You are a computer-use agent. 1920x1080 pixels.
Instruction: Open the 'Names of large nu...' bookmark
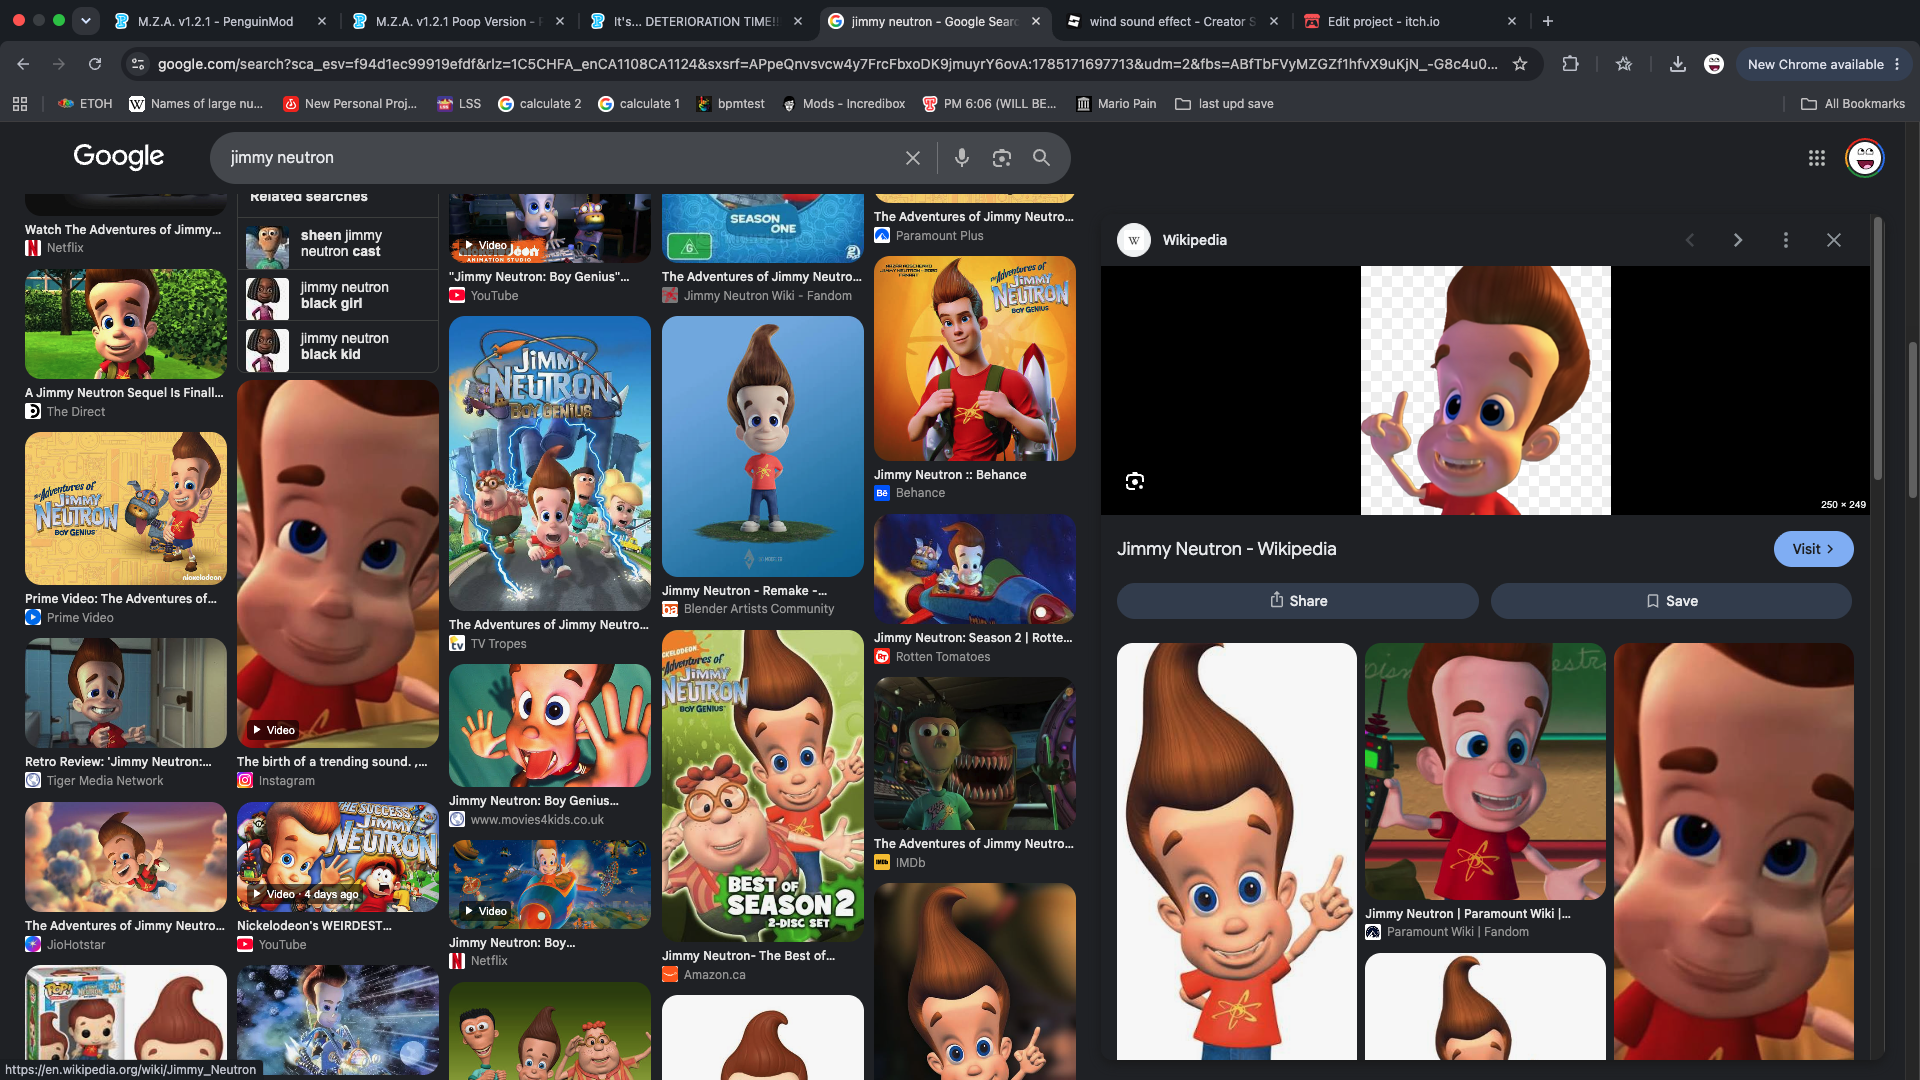click(x=196, y=103)
